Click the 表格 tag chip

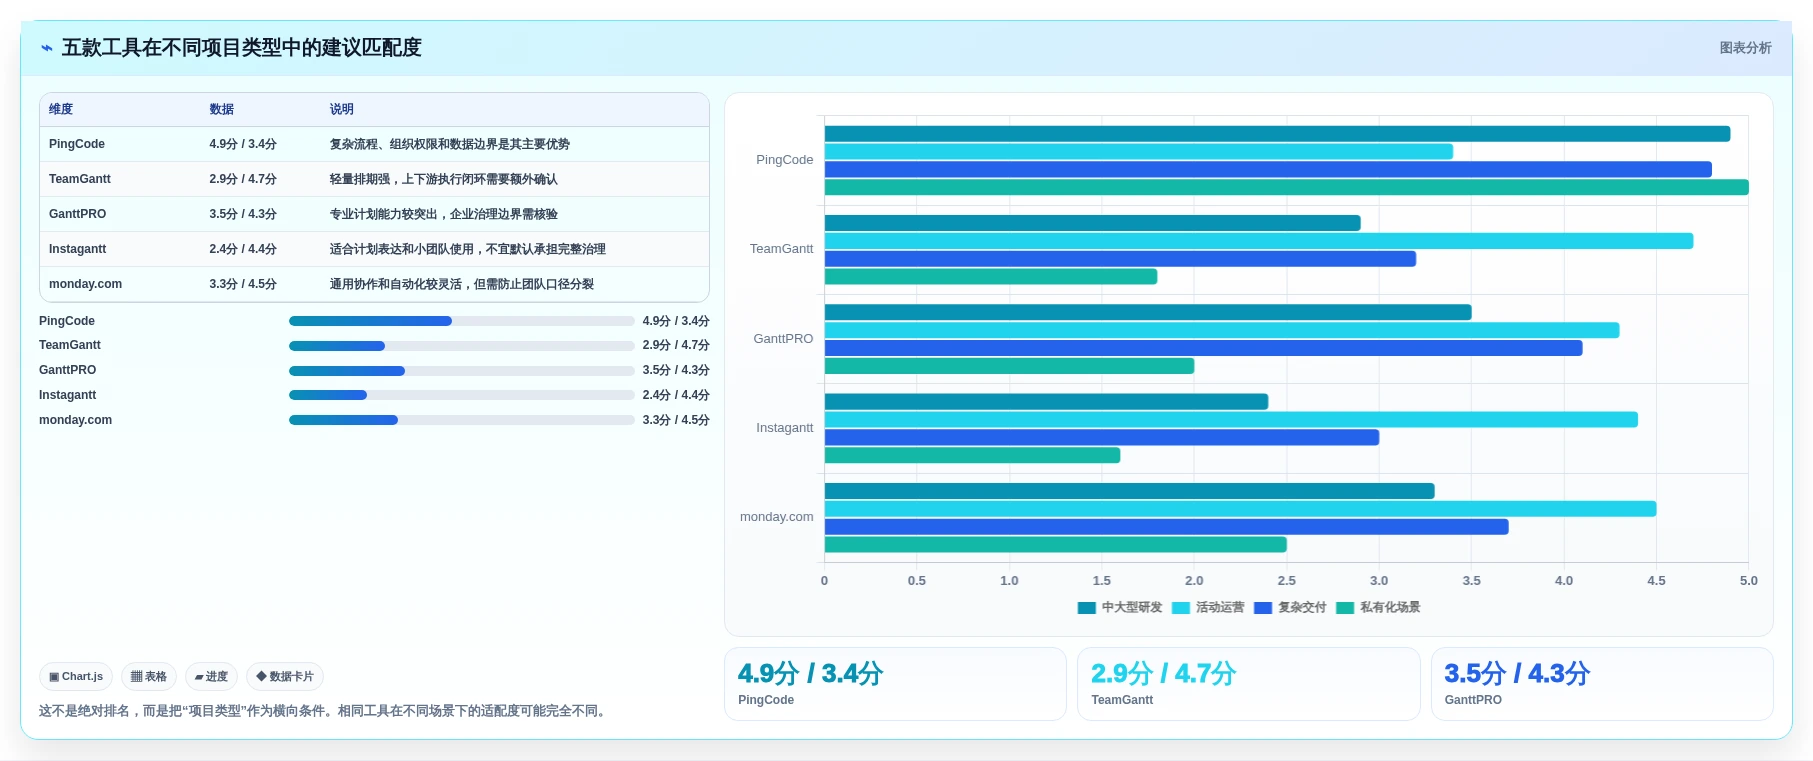pyautogui.click(x=149, y=677)
